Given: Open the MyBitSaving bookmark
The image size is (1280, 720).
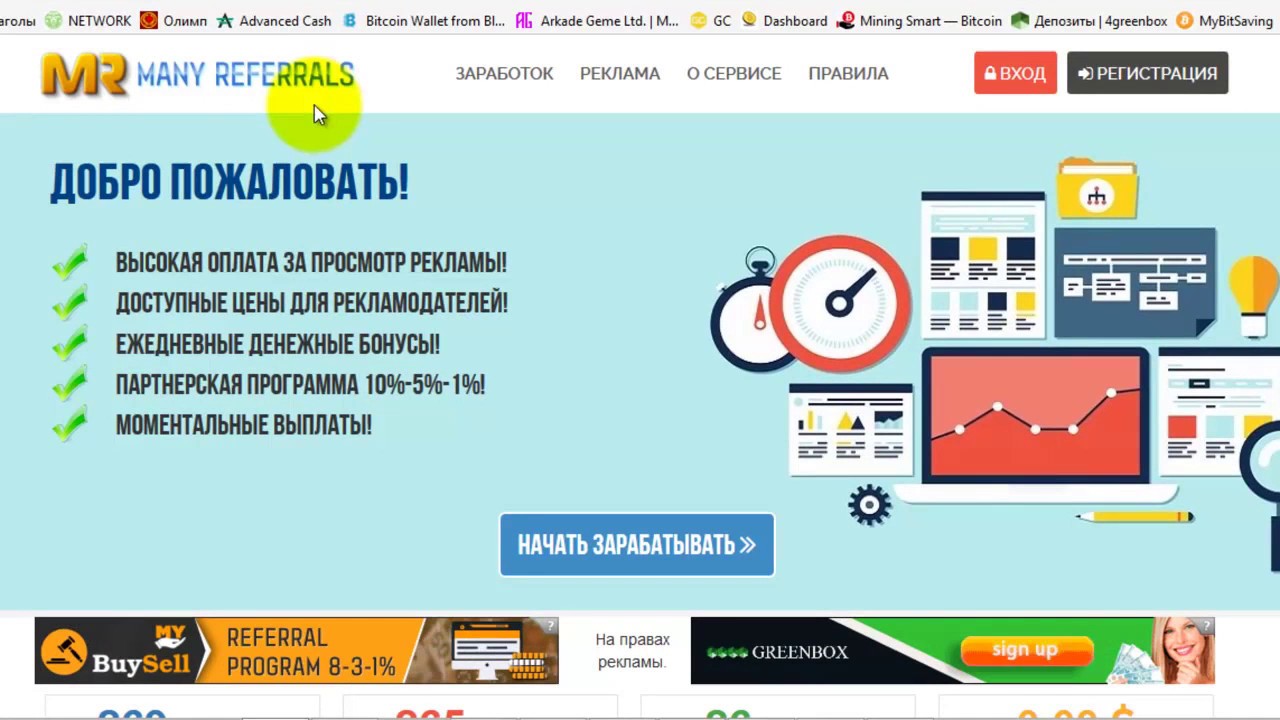Looking at the screenshot, I should (x=1225, y=20).
